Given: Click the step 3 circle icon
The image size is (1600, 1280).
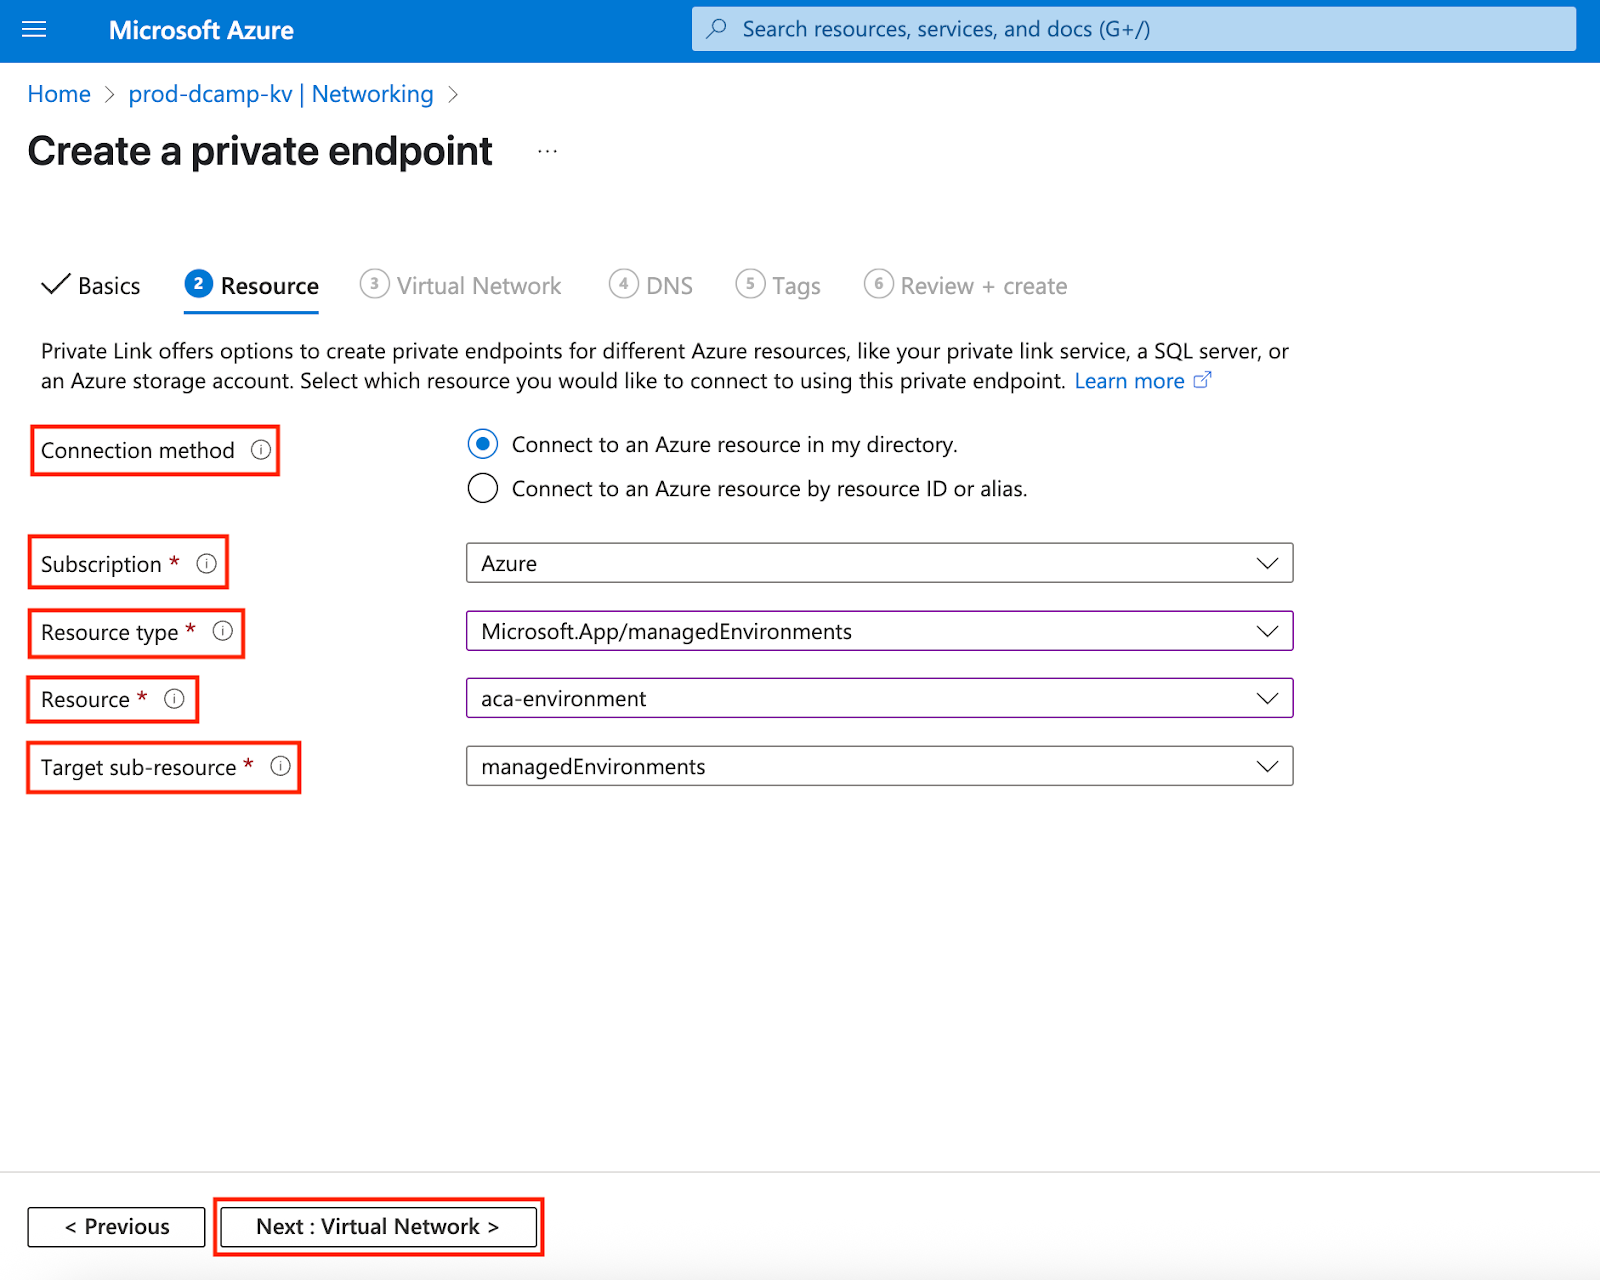Looking at the screenshot, I should pyautogui.click(x=374, y=284).
